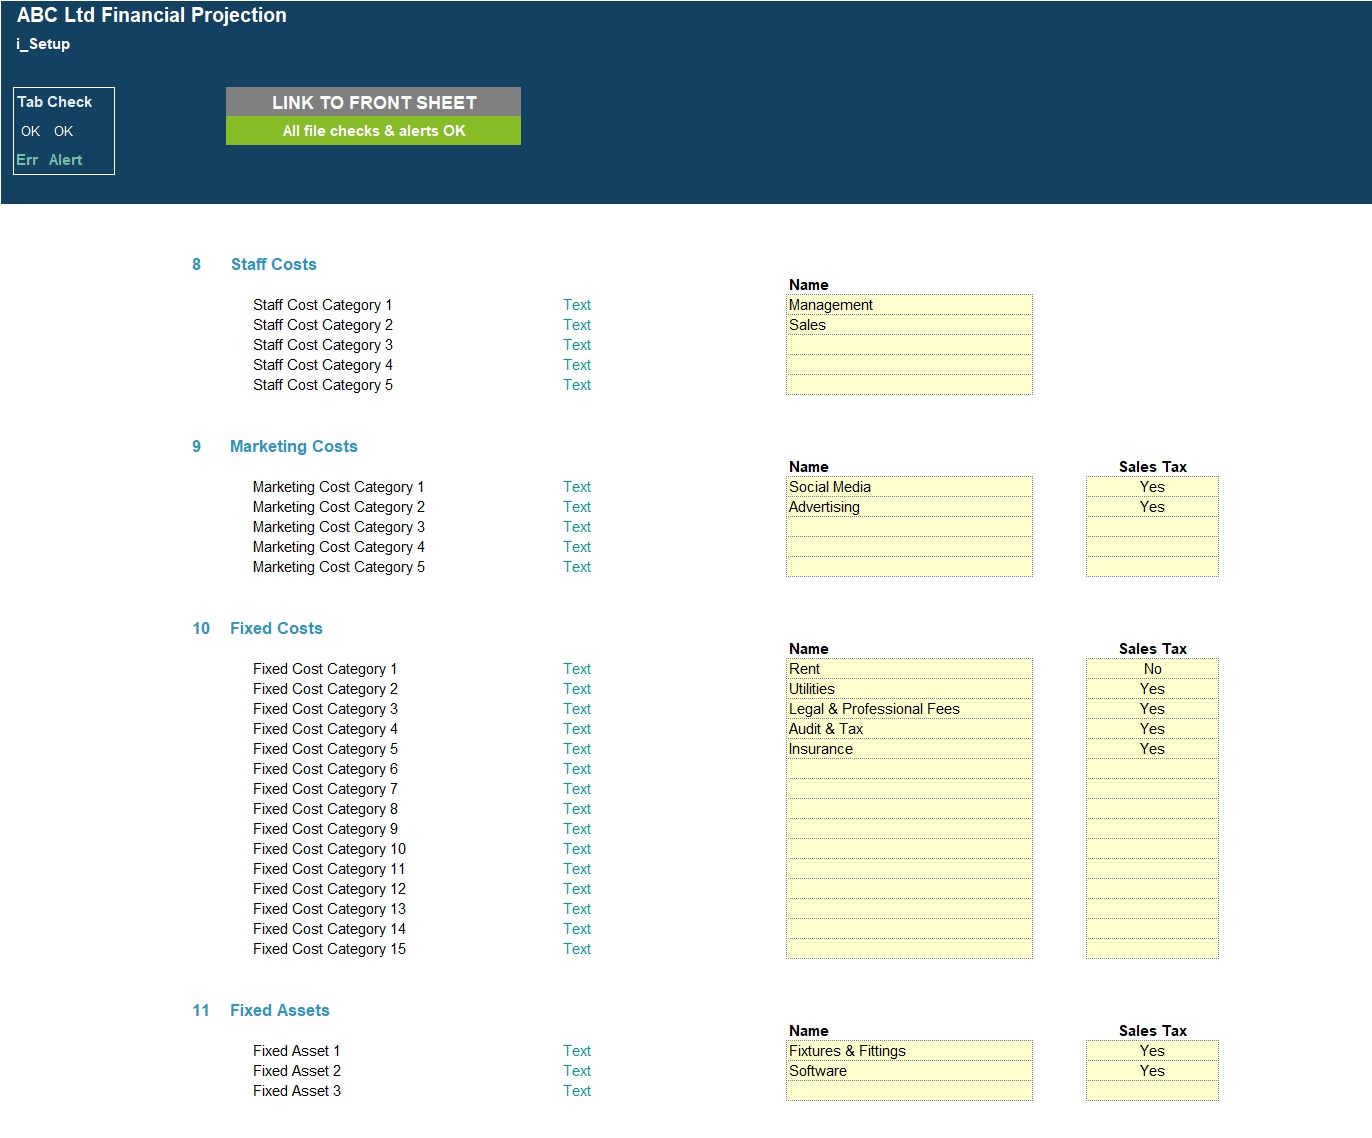
Task: Open Sales Tax cell for Marketing Cost Category 3
Action: [1152, 527]
